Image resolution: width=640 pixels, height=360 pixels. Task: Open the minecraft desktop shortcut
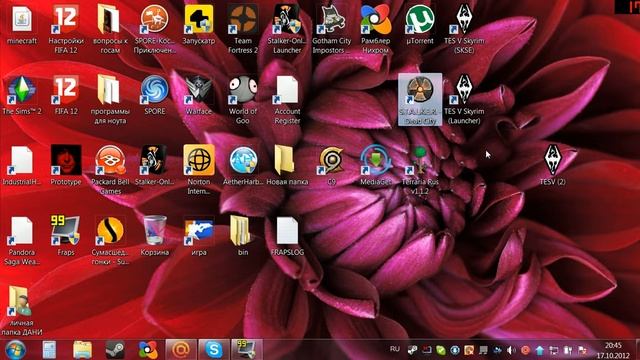tap(22, 25)
